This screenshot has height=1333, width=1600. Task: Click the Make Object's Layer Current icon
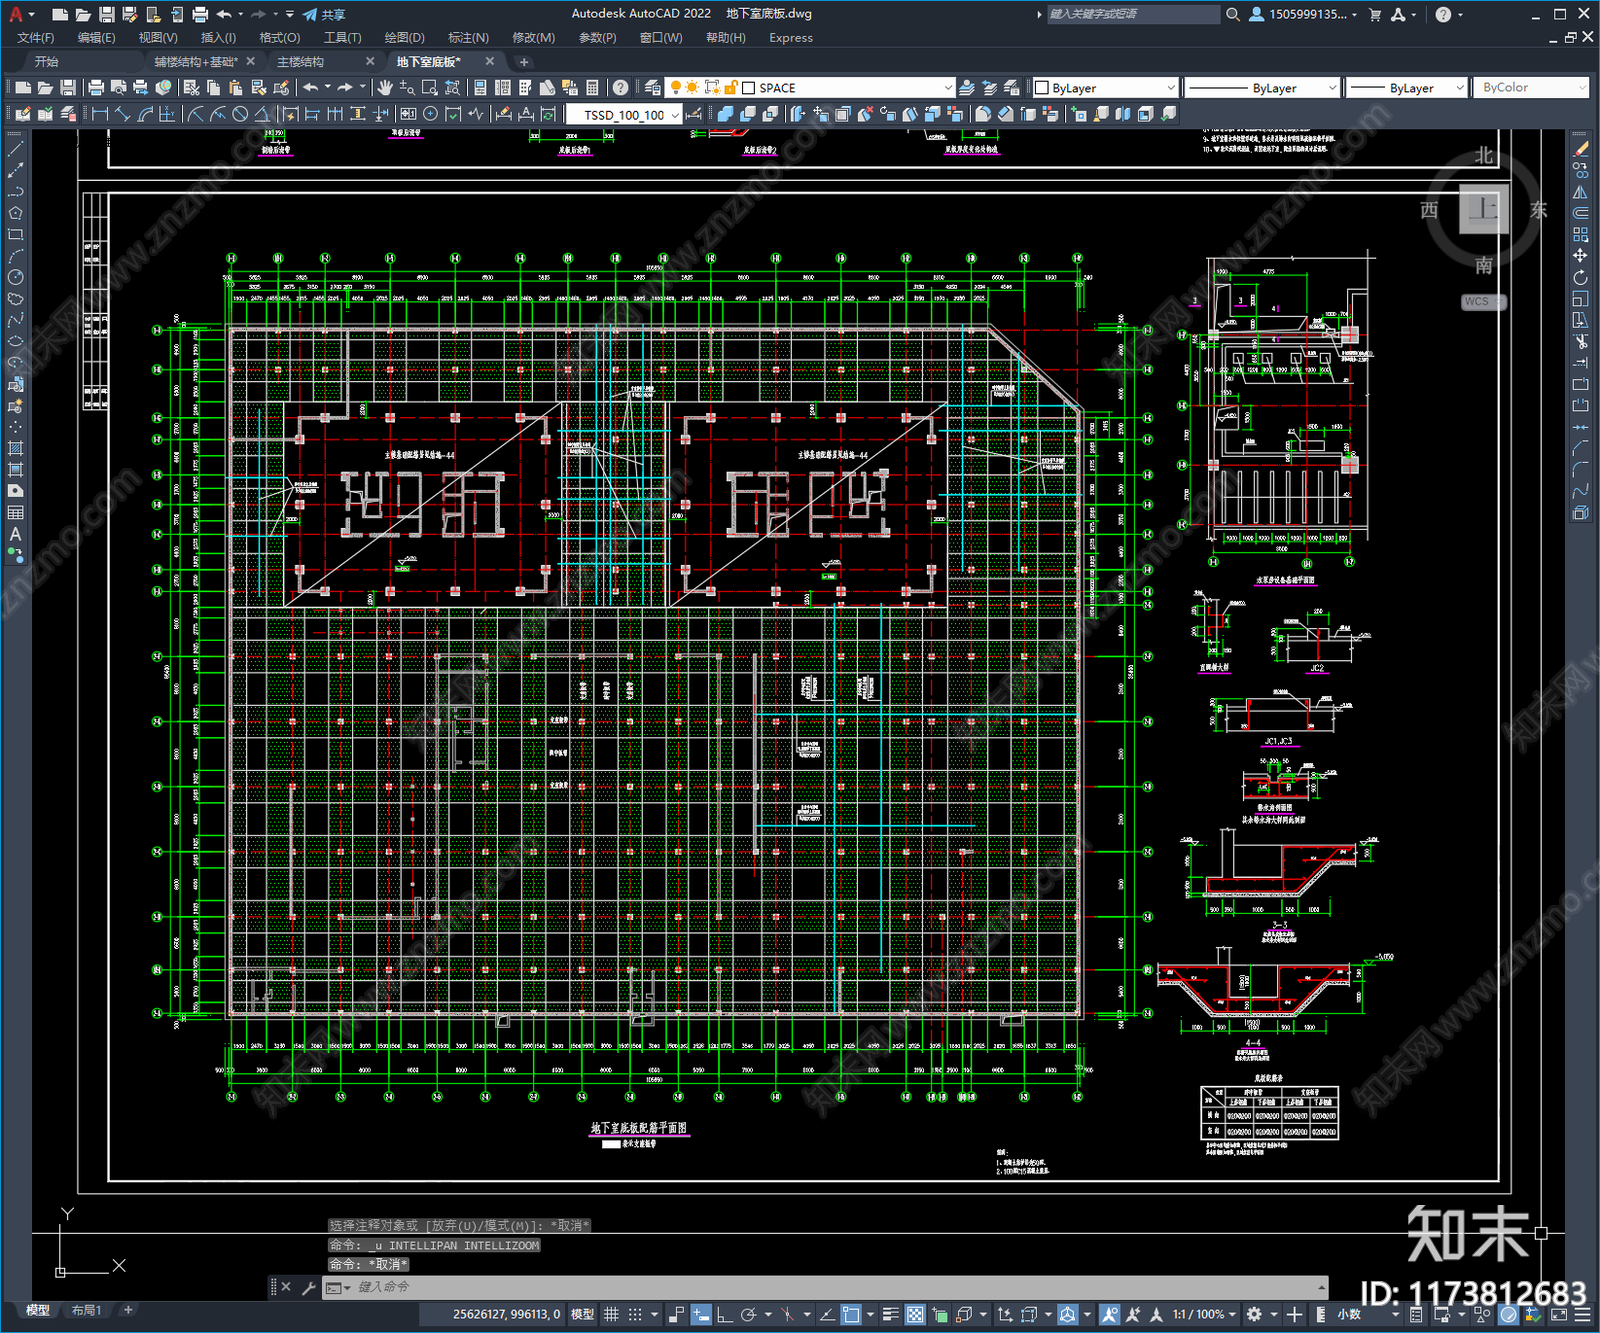click(967, 88)
